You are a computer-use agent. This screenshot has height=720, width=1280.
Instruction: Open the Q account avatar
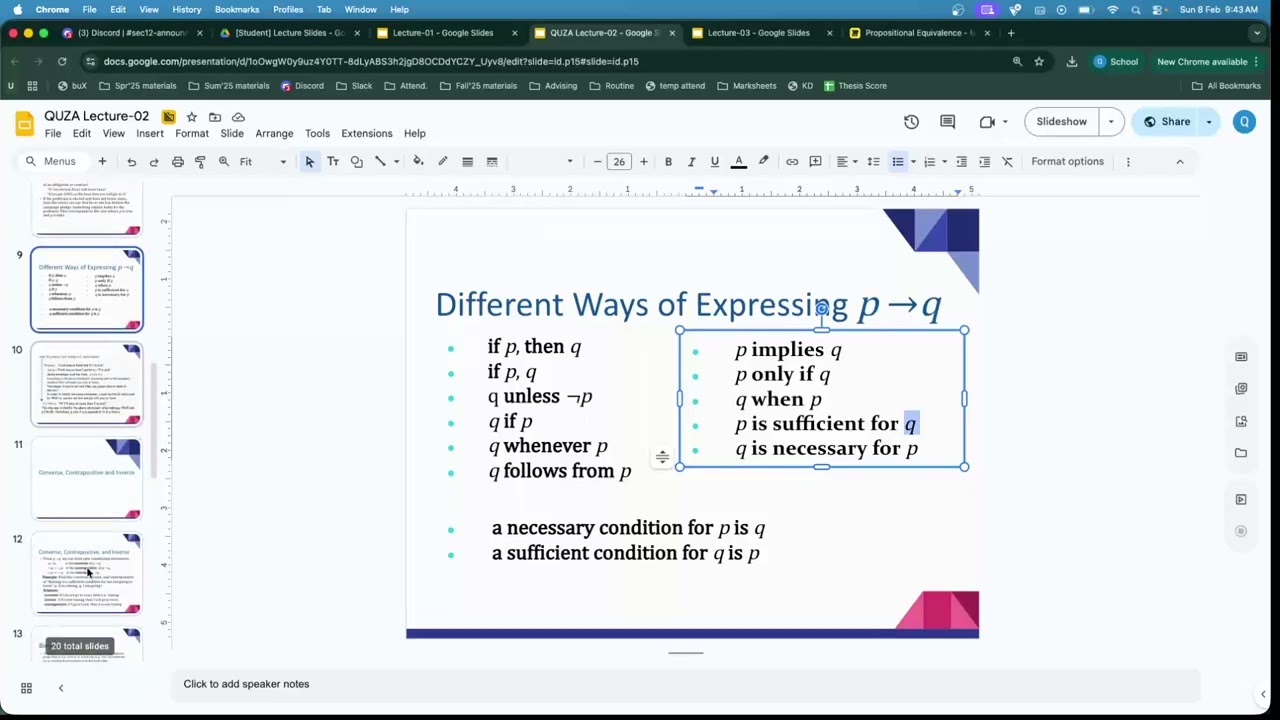coord(1244,122)
